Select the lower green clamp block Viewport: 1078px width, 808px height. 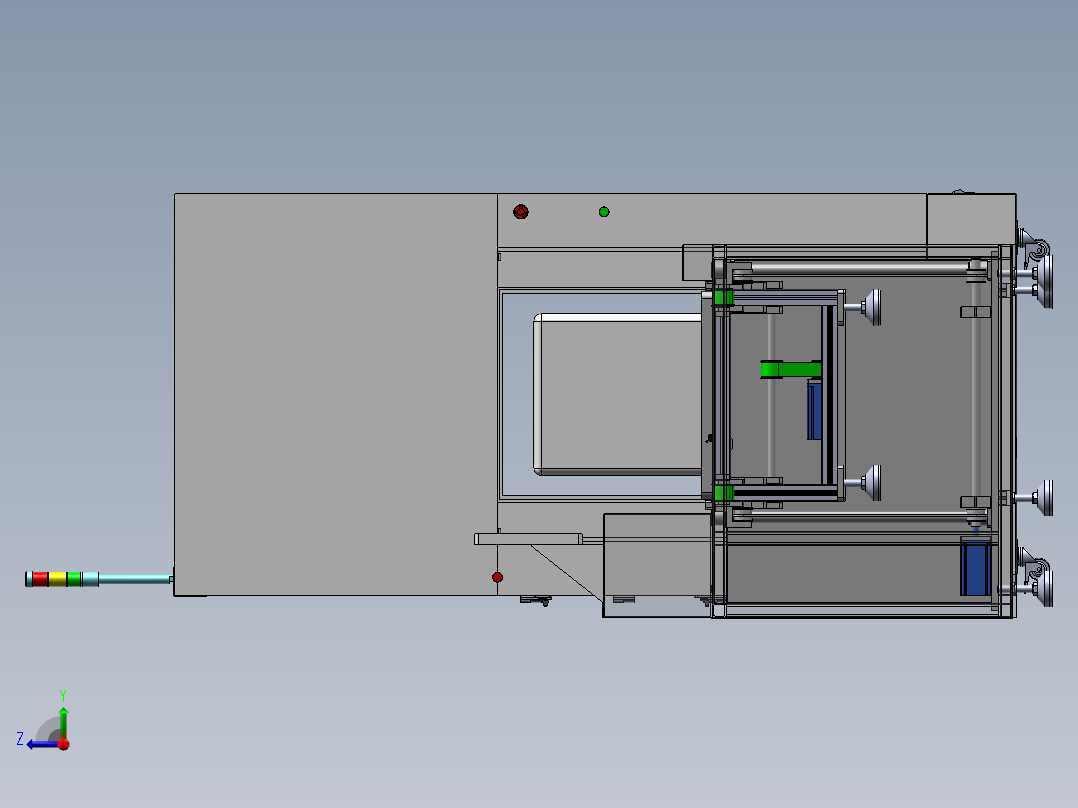click(x=724, y=493)
